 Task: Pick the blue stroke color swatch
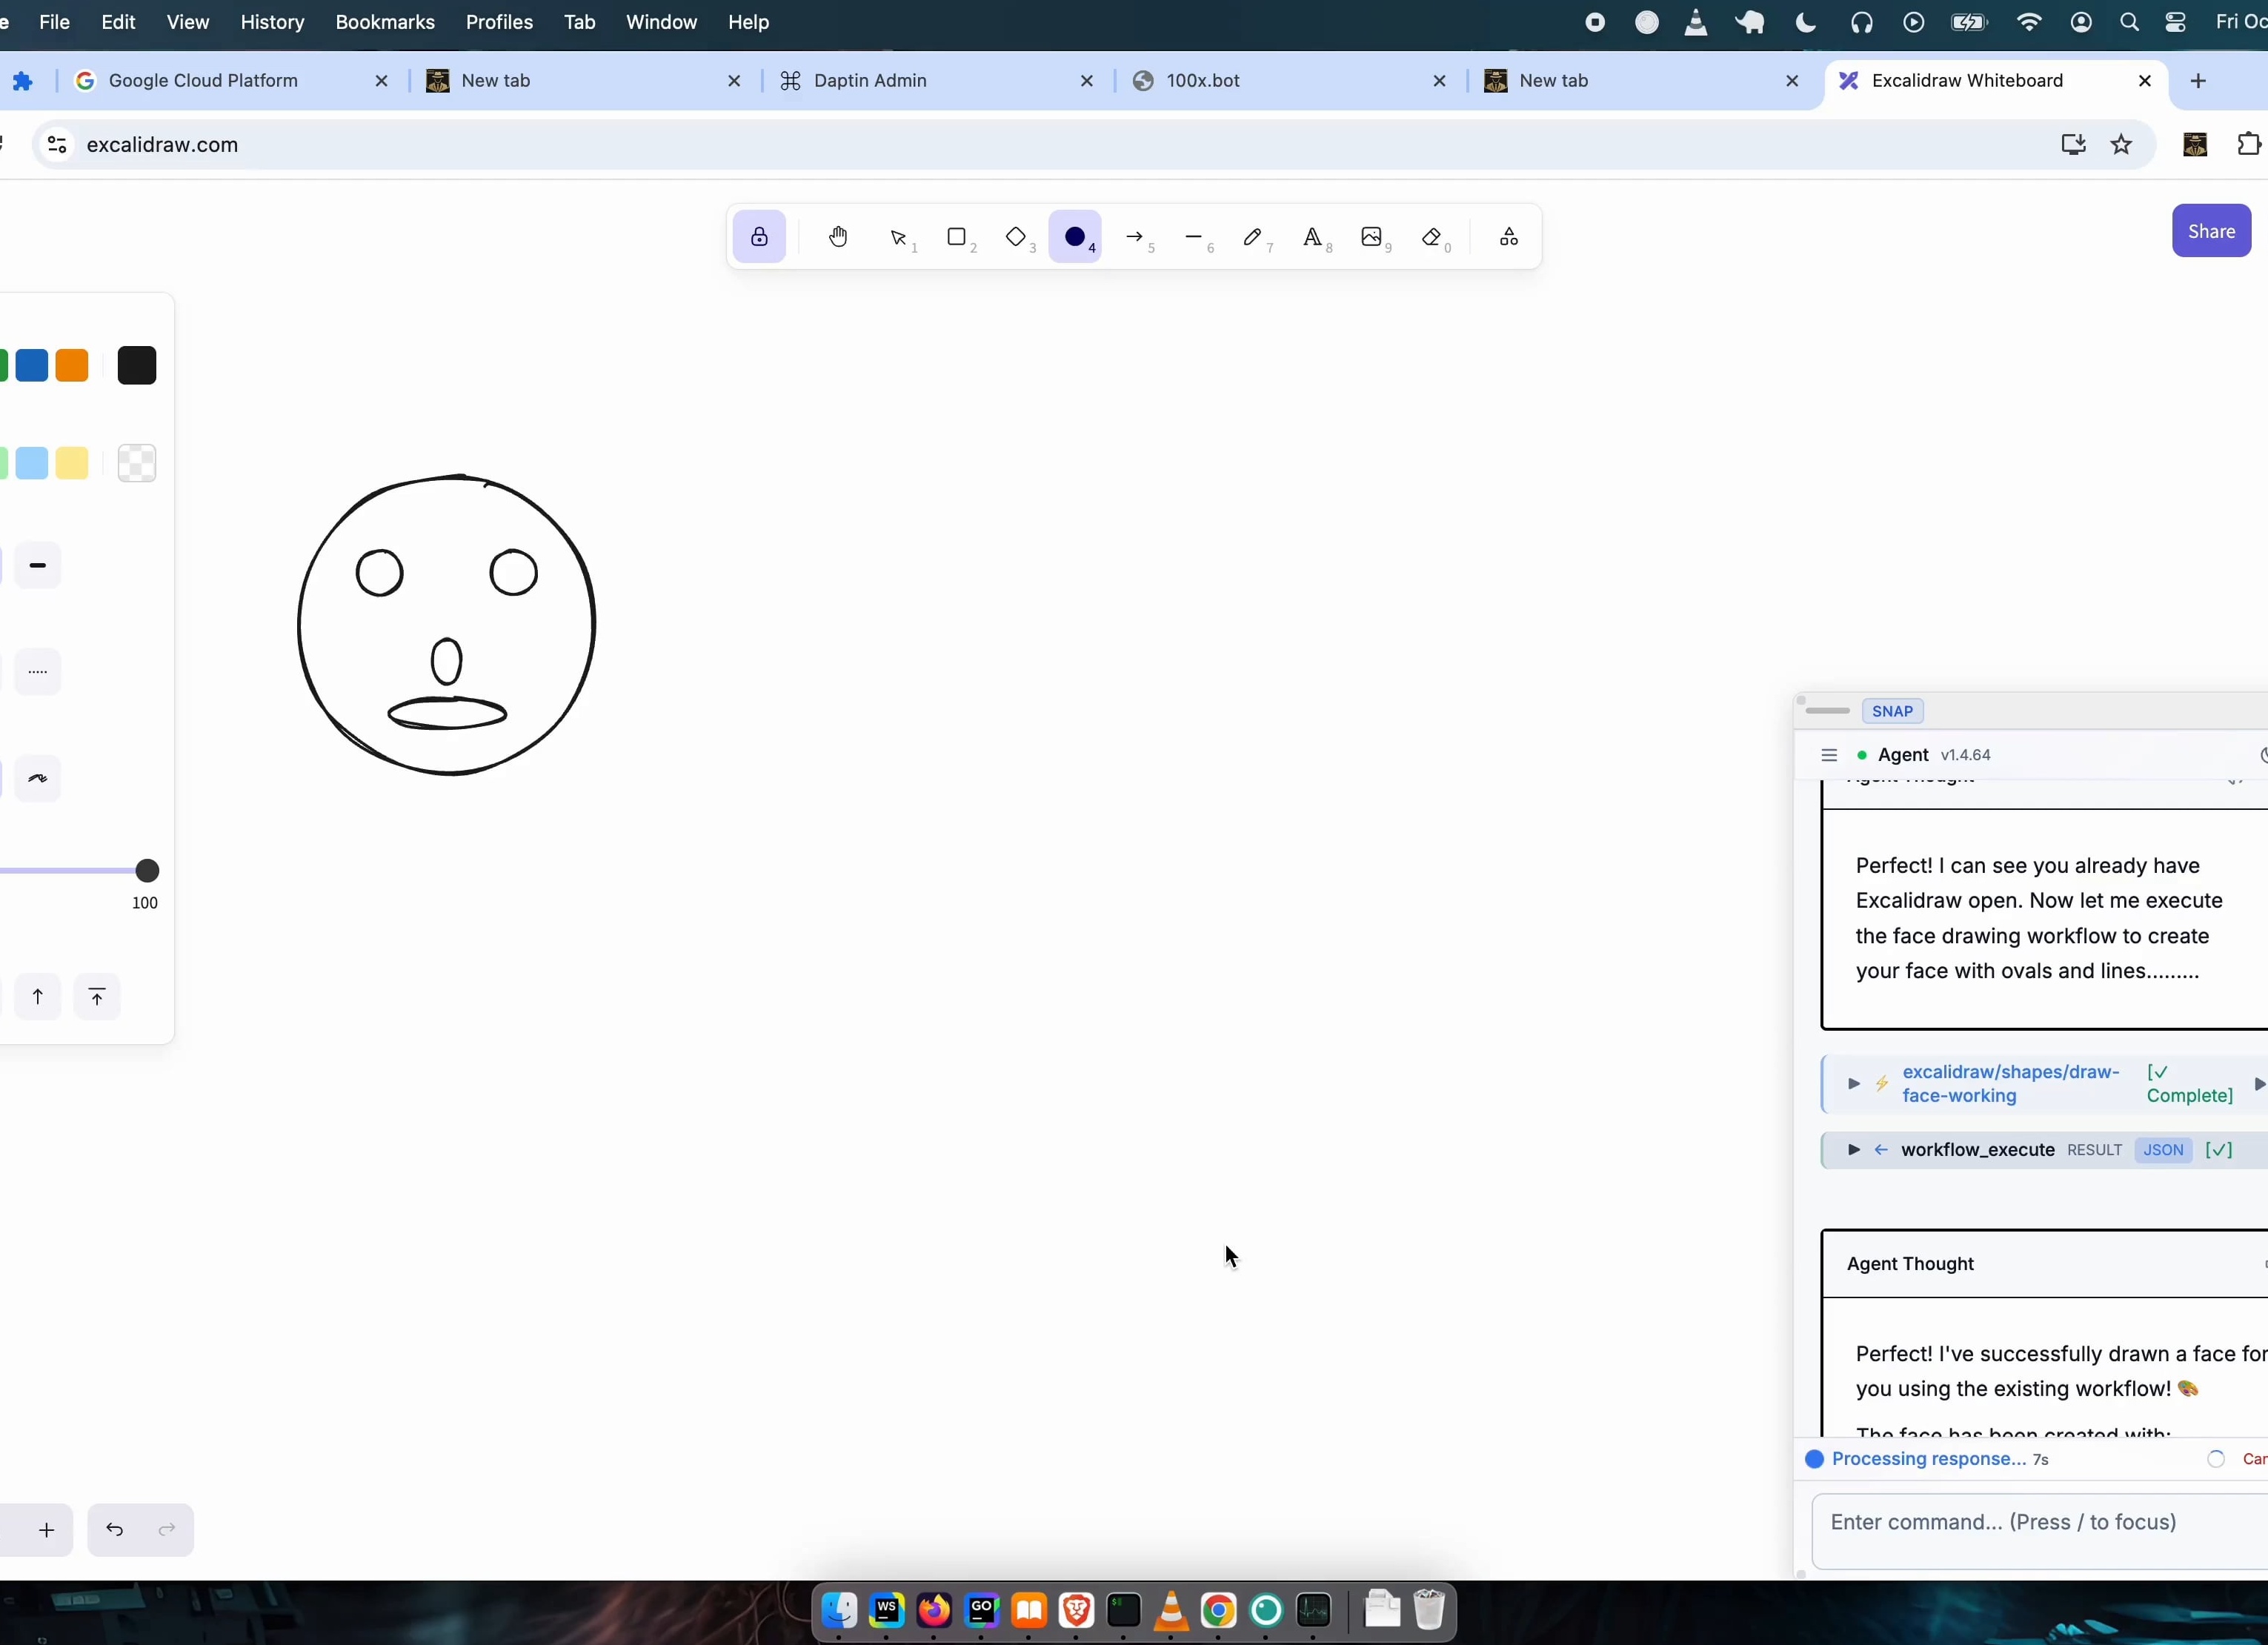point(32,366)
